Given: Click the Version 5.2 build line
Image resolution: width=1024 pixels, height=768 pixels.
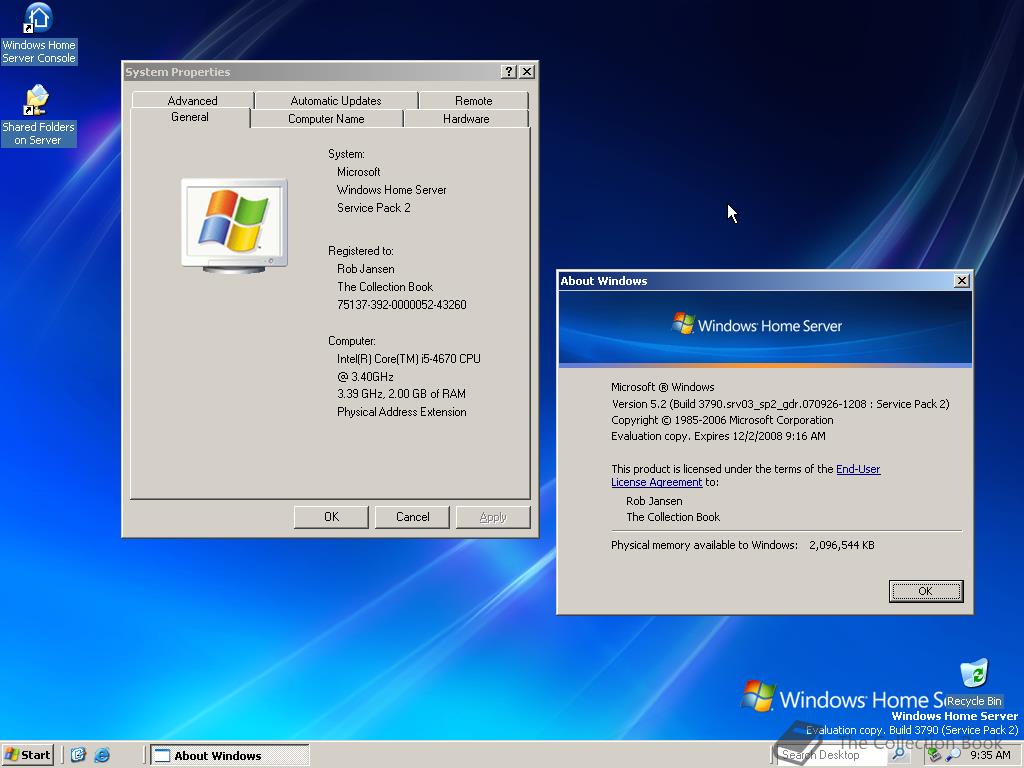Looking at the screenshot, I should [780, 404].
